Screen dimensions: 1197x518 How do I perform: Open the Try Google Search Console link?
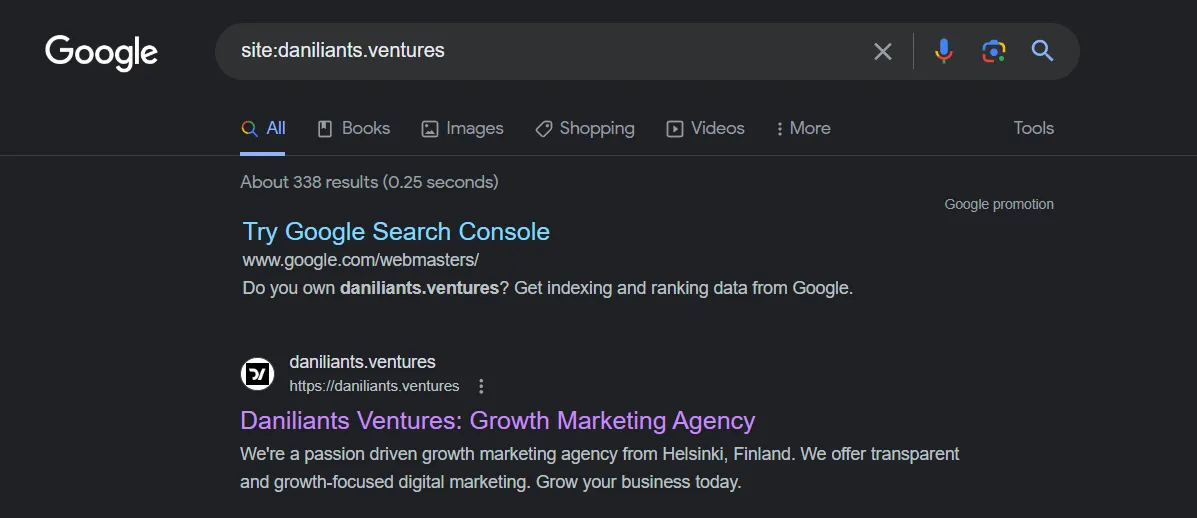396,231
